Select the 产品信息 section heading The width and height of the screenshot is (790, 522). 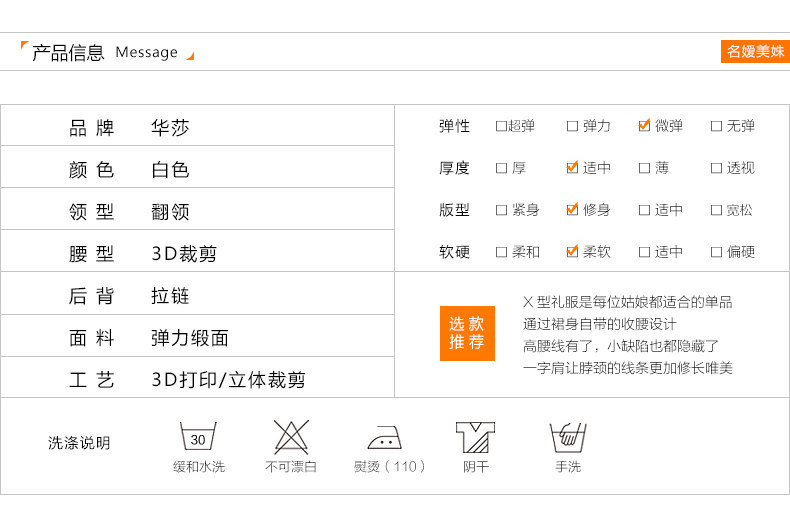coord(68,52)
